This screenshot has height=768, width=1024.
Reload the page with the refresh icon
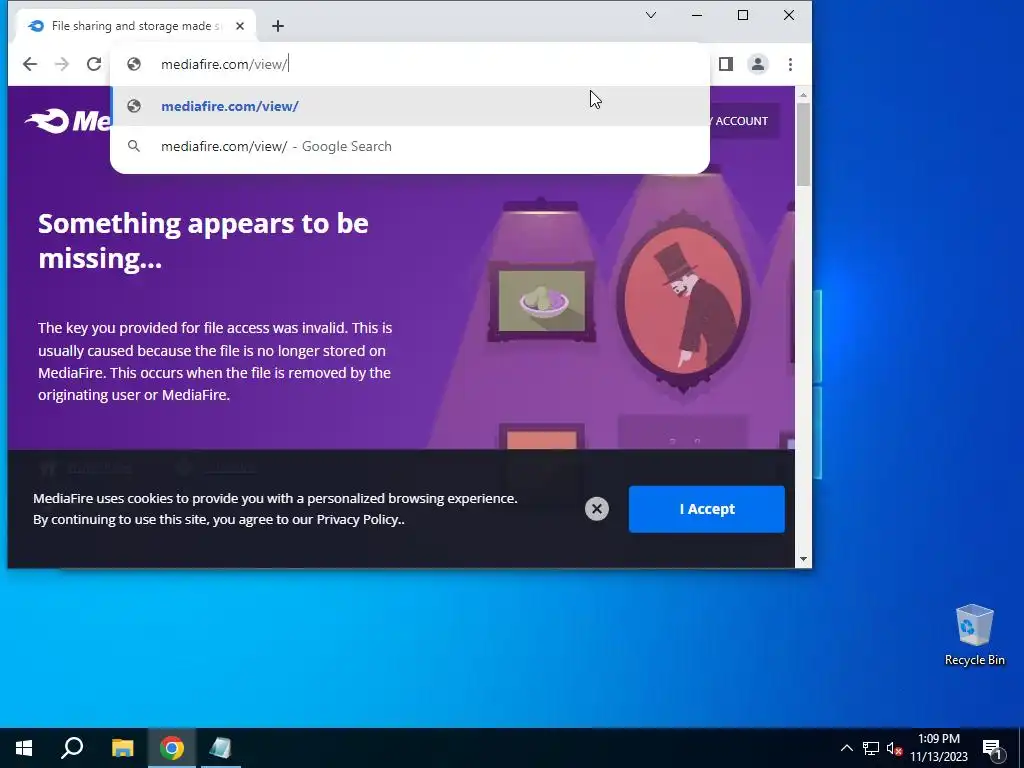coord(94,64)
